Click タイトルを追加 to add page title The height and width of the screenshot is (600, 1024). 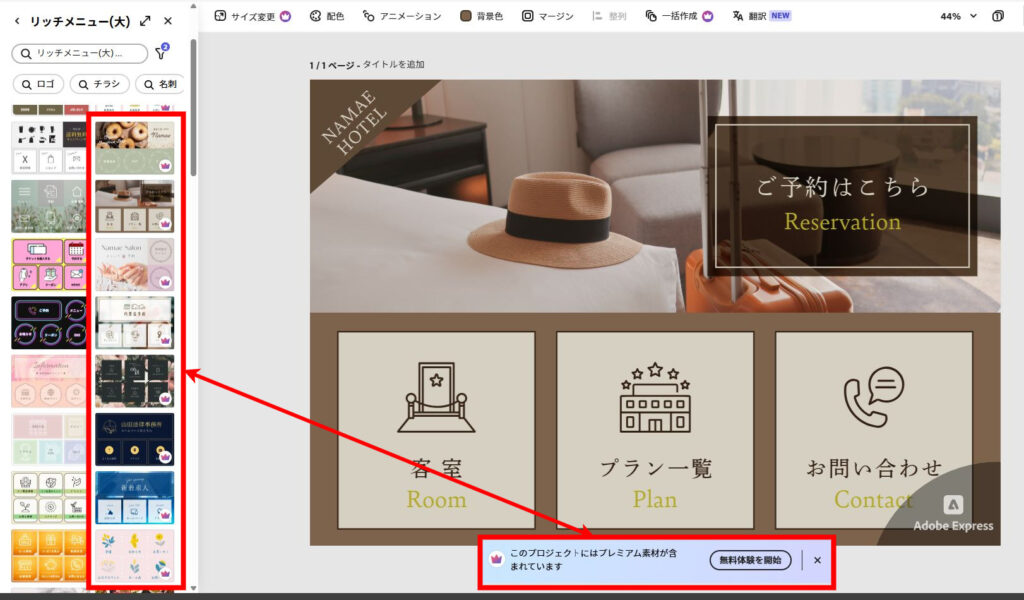click(x=394, y=64)
